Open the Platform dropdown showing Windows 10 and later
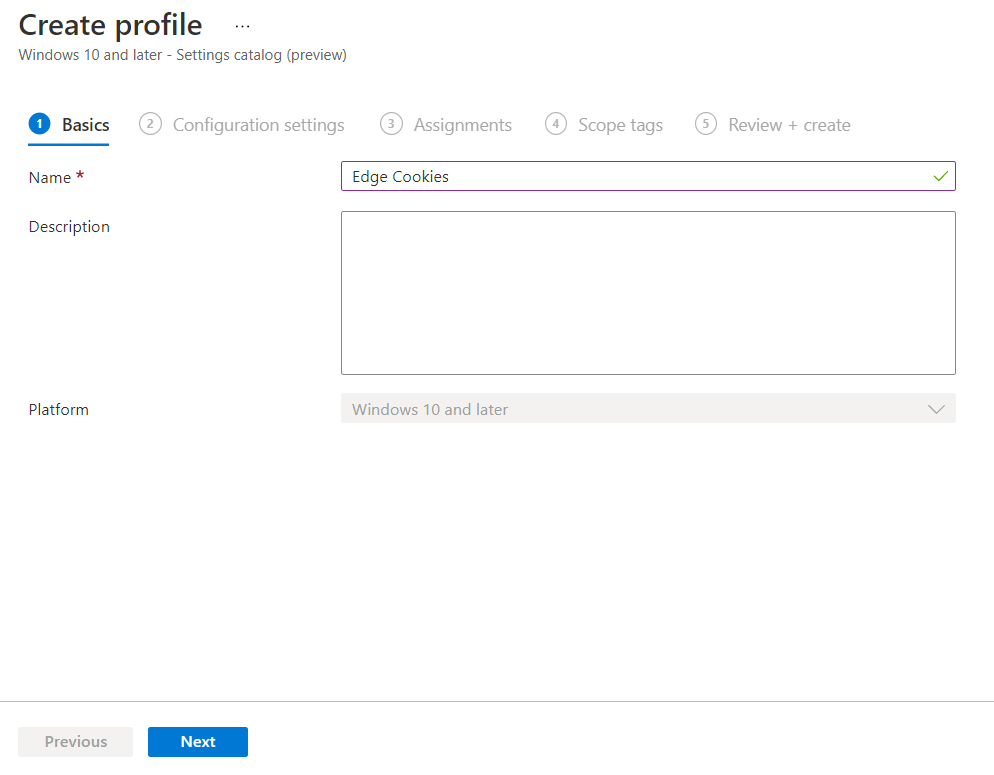The height and width of the screenshot is (775, 994). click(648, 409)
